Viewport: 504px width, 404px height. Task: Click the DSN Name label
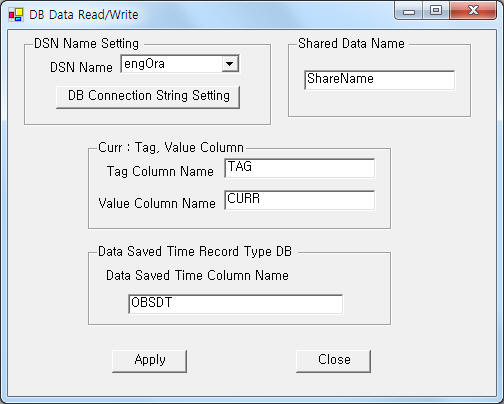(x=81, y=67)
